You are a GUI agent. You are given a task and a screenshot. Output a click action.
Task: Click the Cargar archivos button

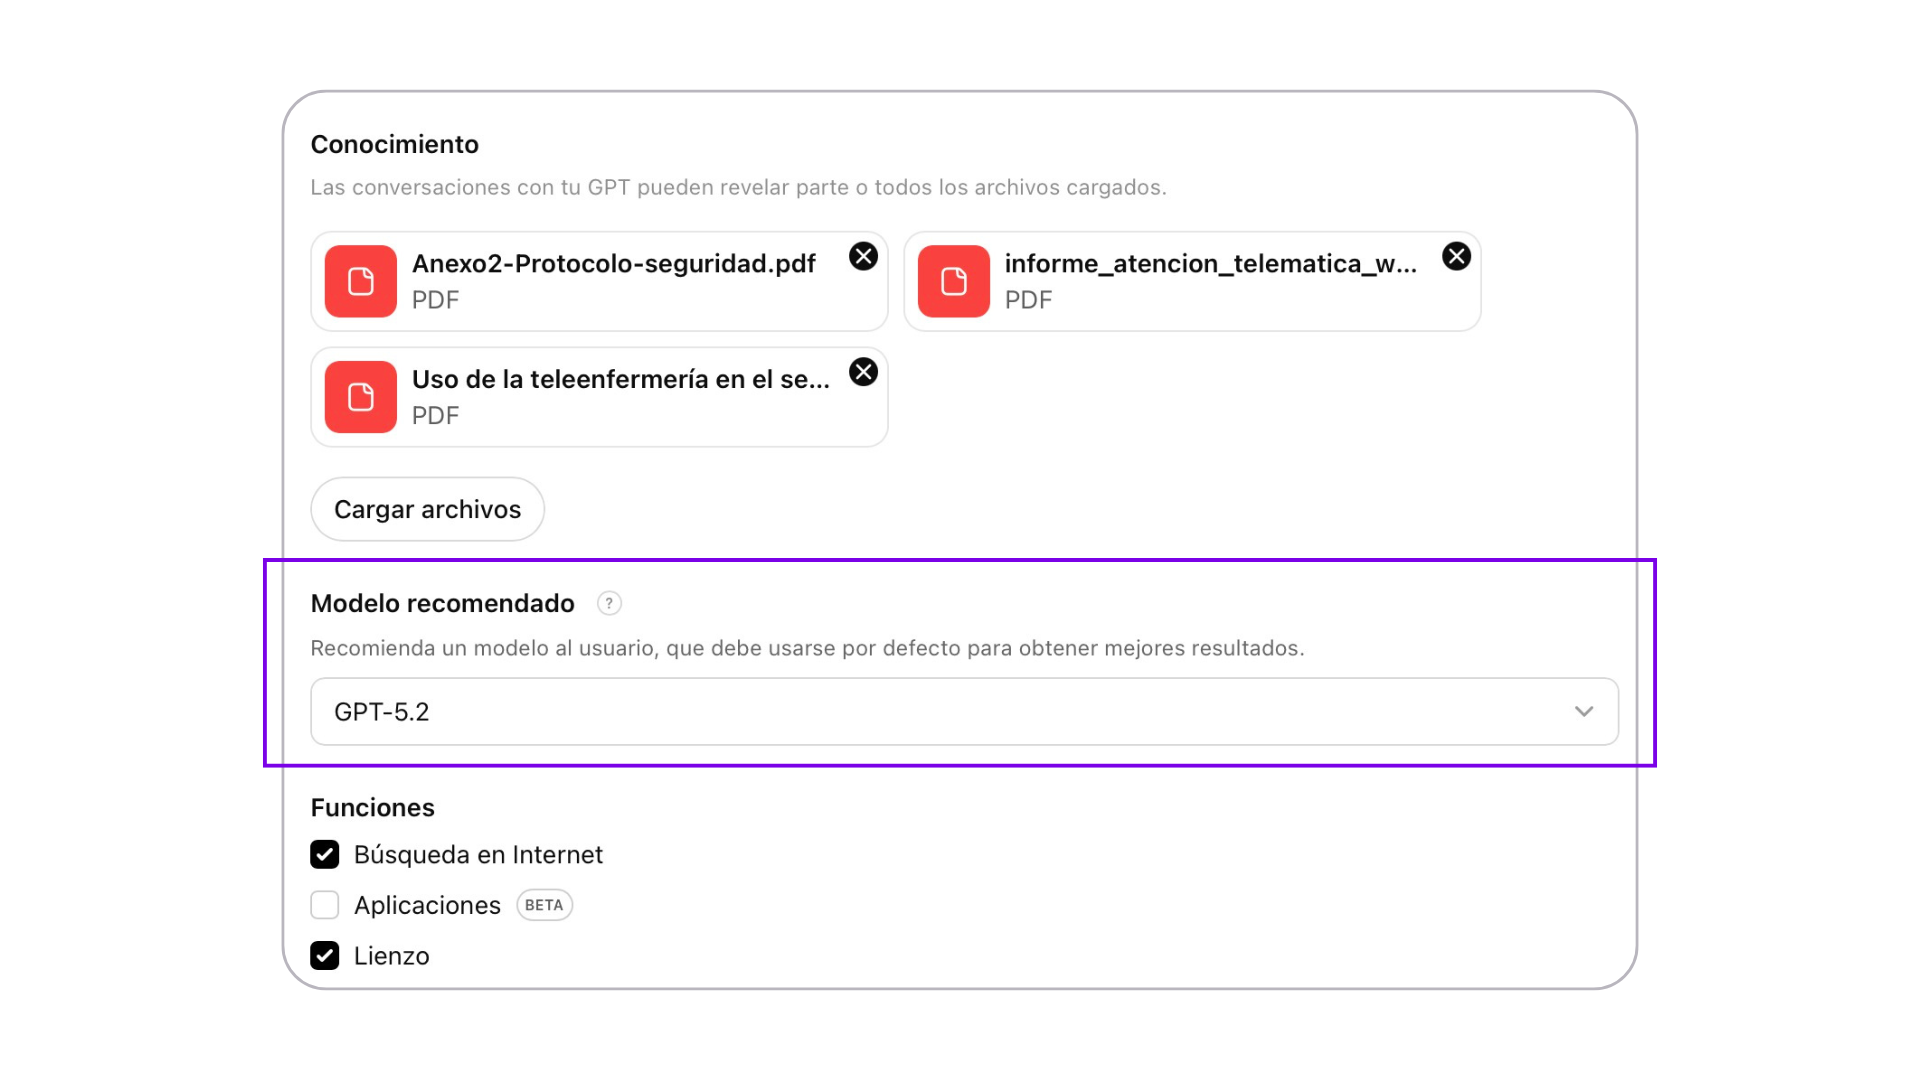pos(427,509)
